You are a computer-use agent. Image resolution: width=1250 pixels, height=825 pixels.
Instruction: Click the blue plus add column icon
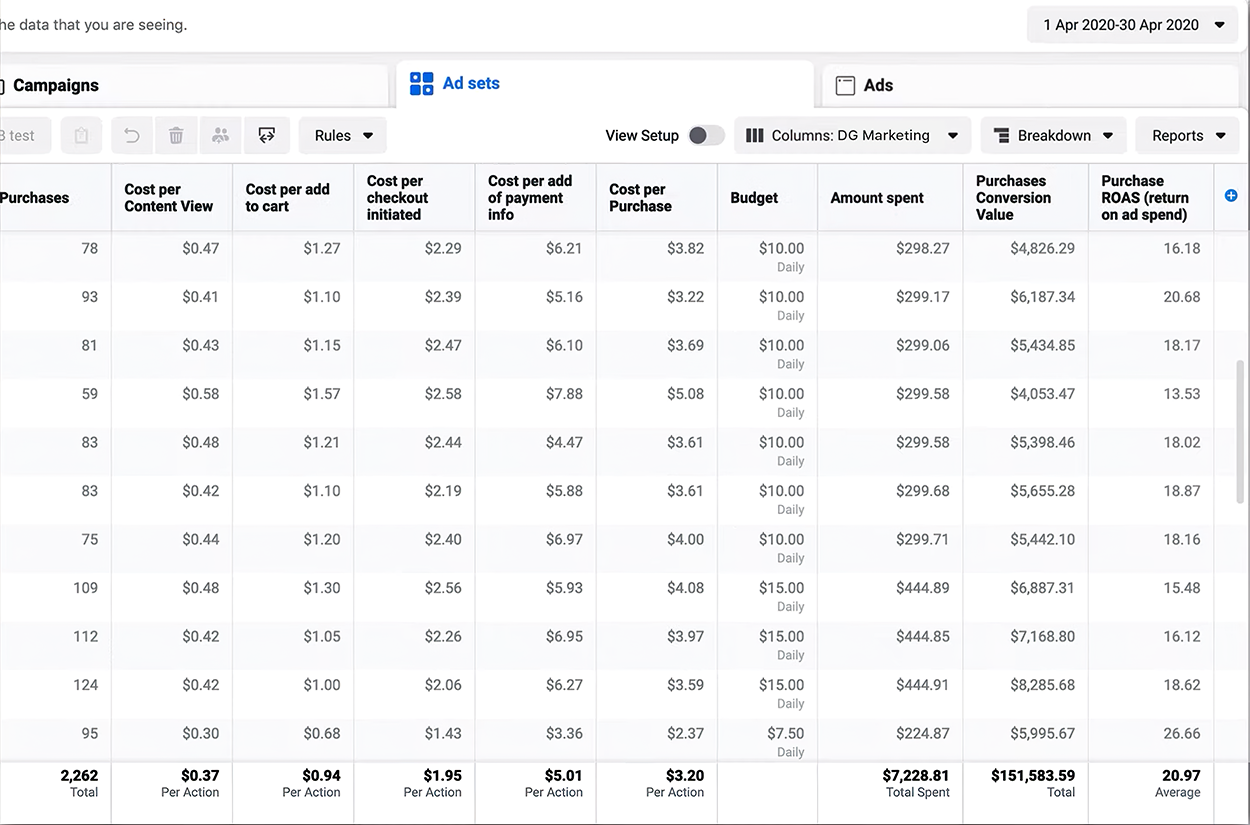coord(1231,196)
